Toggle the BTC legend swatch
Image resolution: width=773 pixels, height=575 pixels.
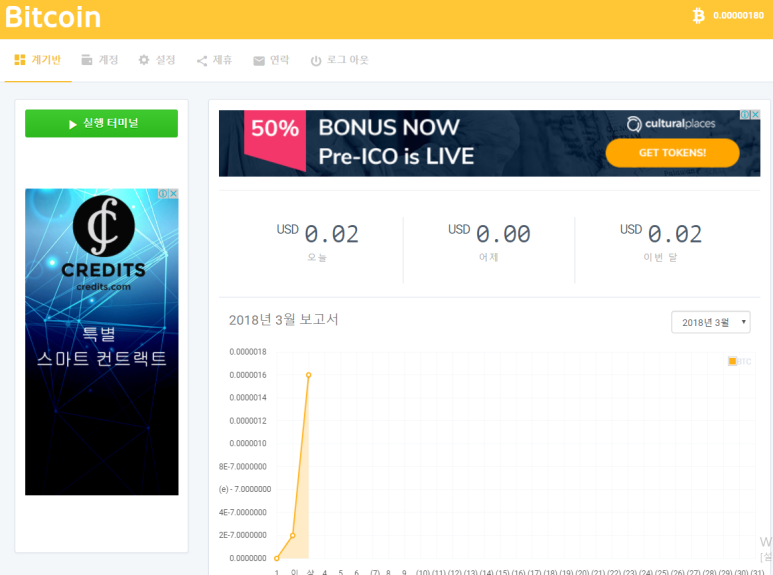[x=732, y=361]
